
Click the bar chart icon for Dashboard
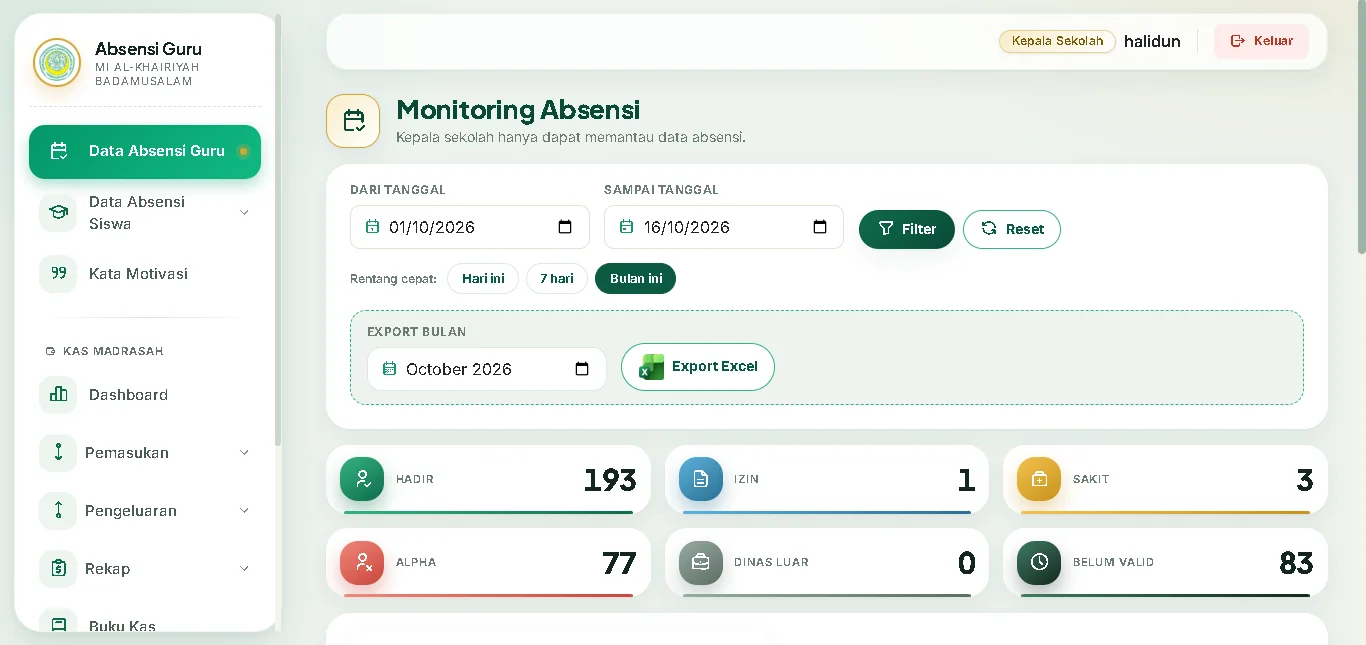(x=59, y=394)
